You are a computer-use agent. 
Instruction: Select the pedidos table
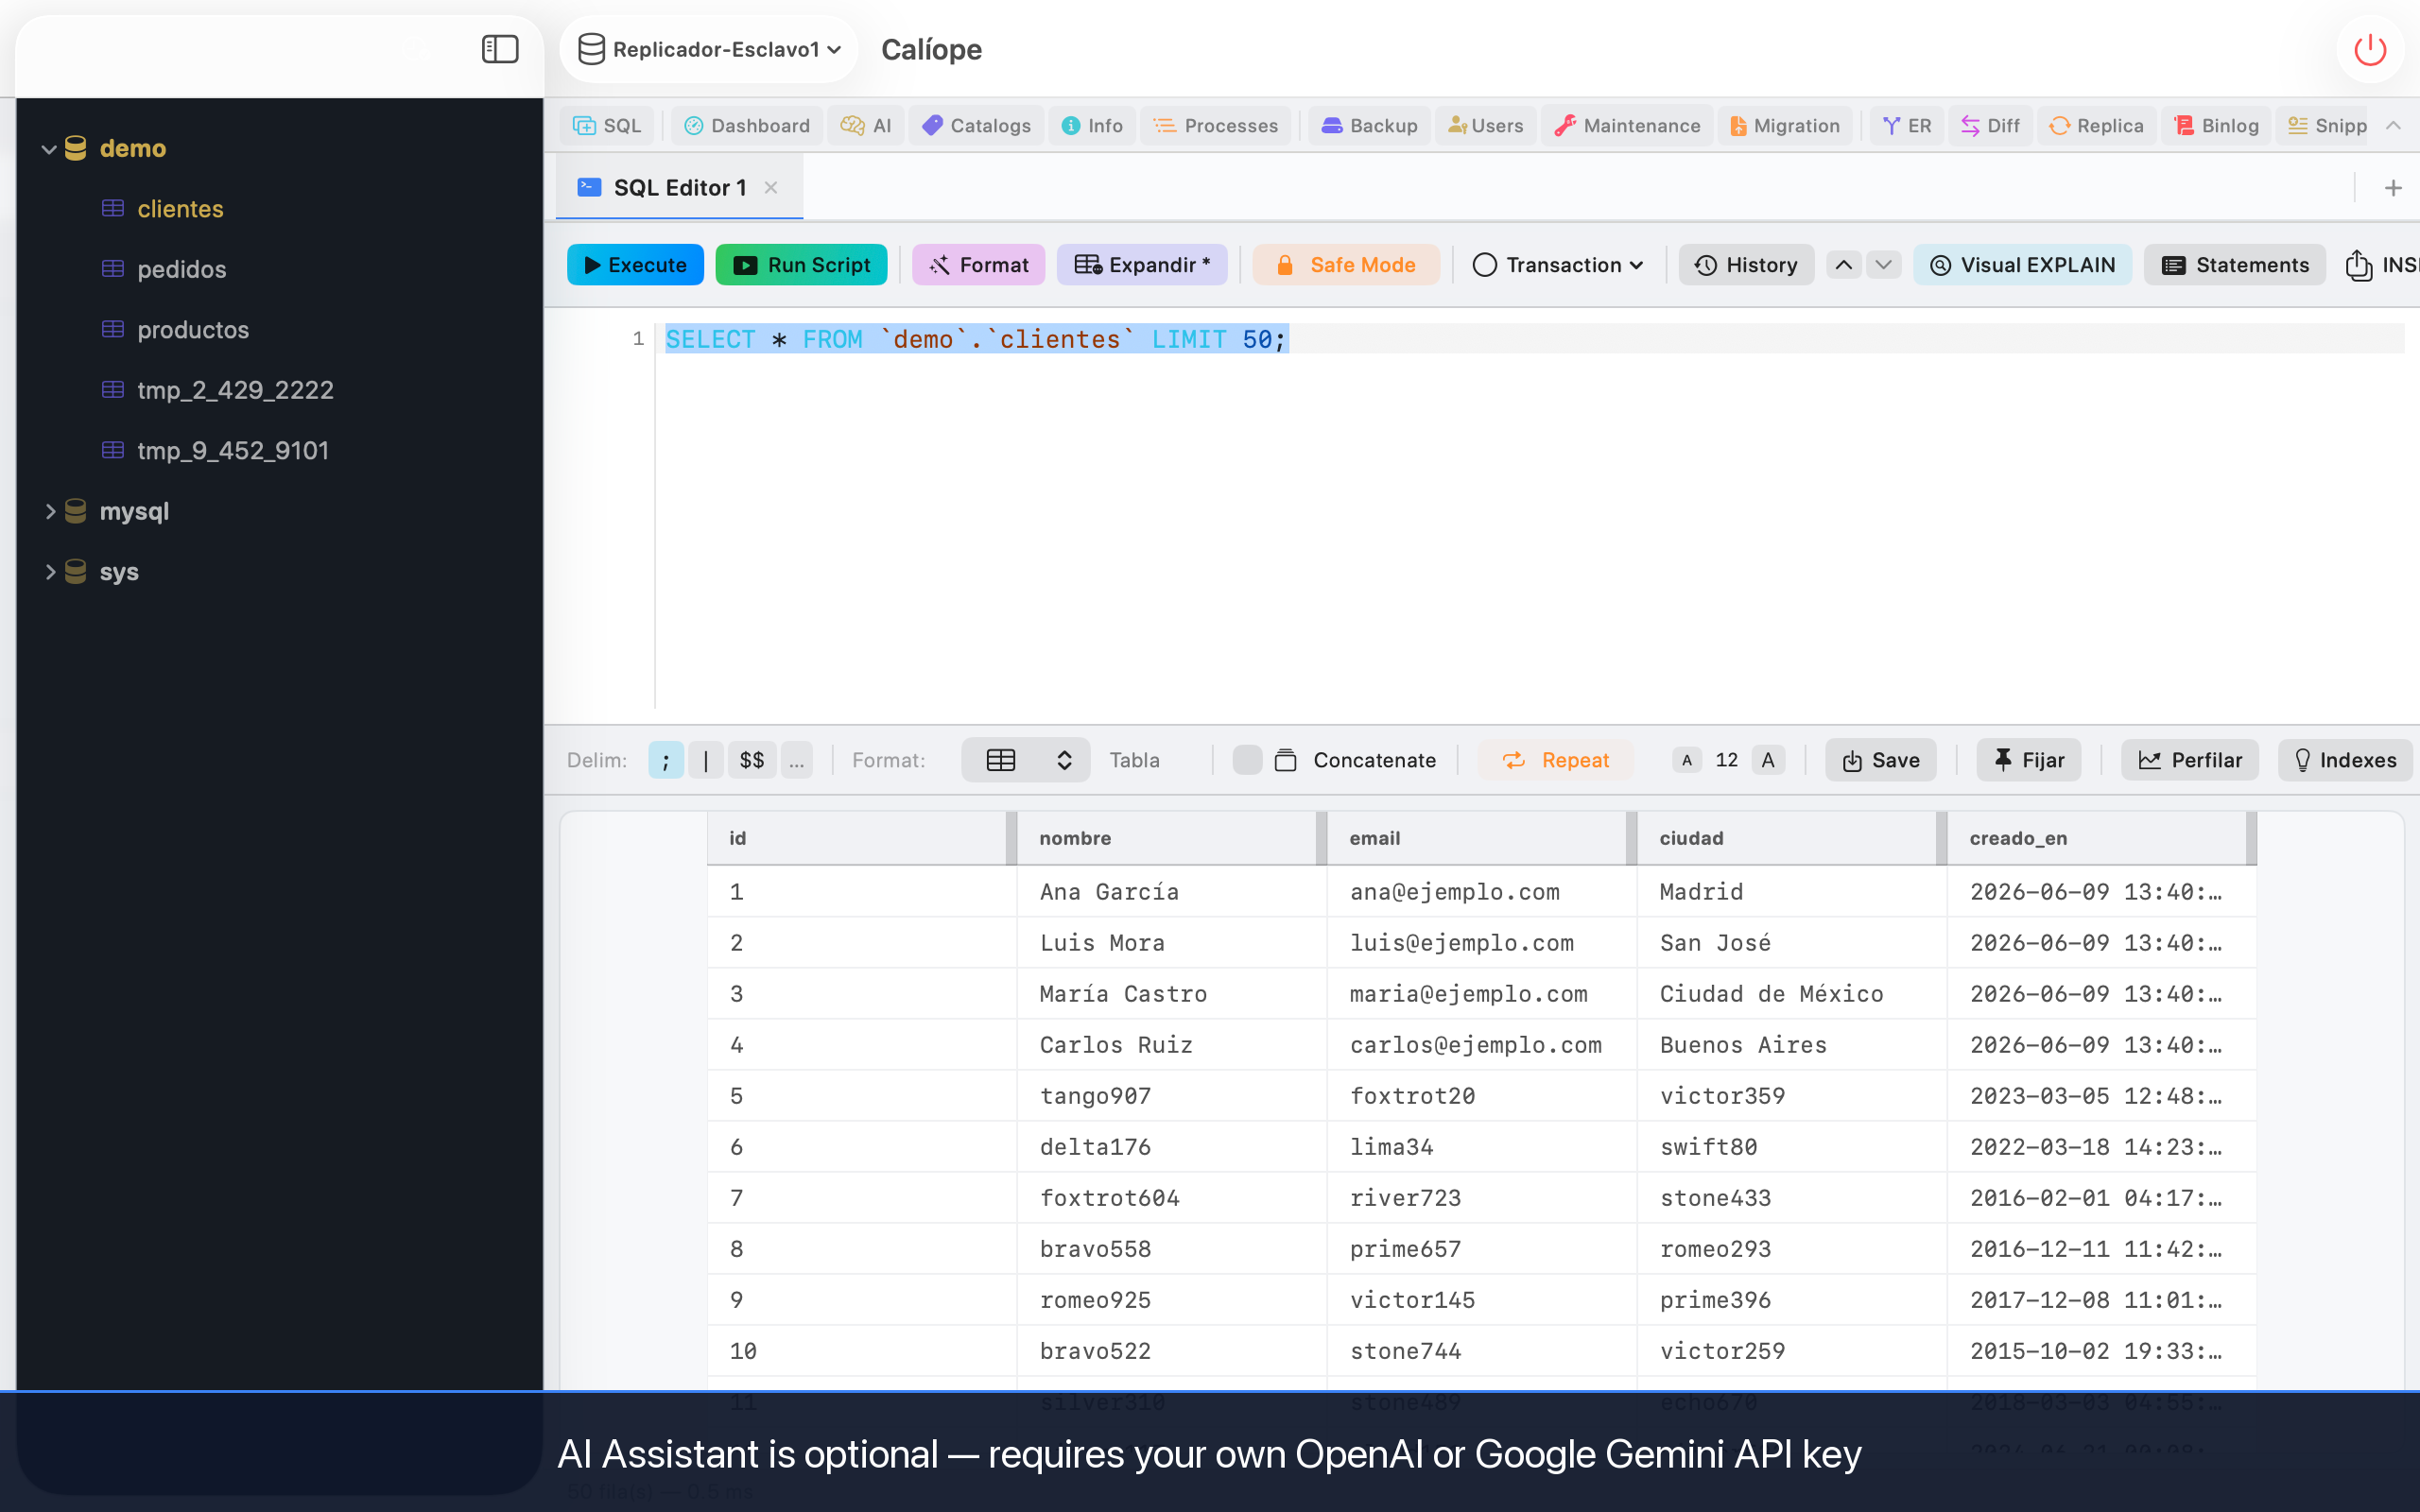181,269
